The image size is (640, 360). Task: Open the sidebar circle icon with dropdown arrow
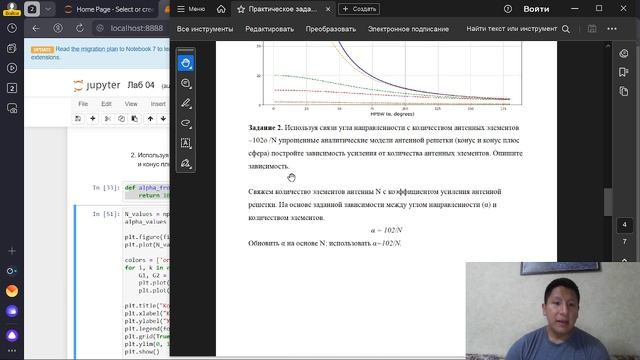[12, 271]
